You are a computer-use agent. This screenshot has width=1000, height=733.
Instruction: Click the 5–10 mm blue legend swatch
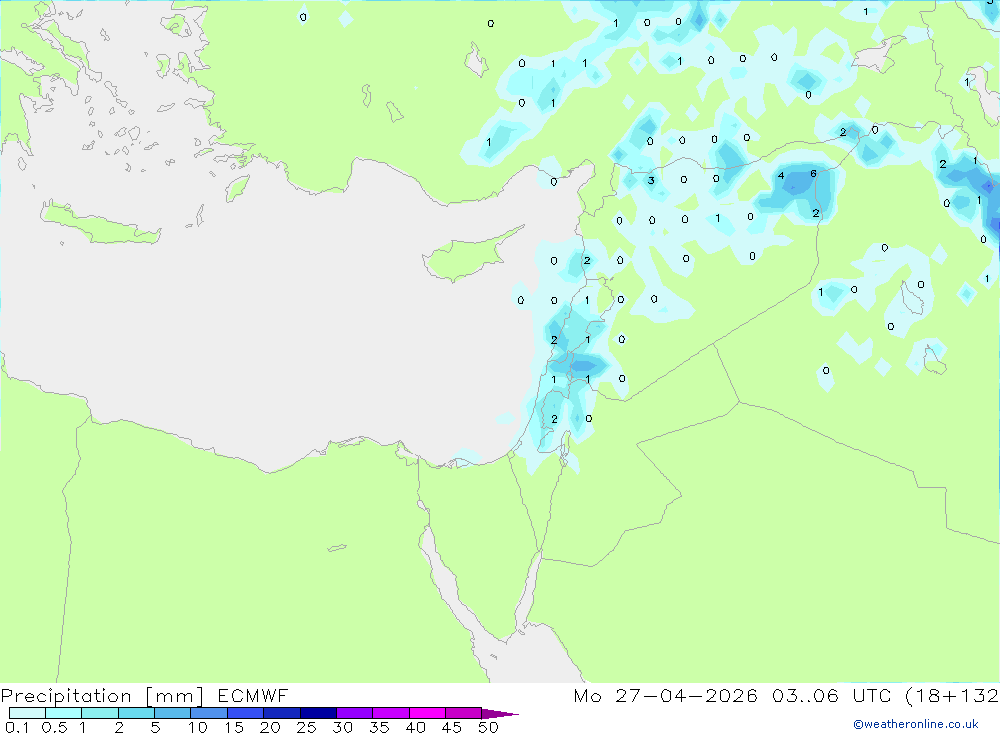click(x=172, y=713)
